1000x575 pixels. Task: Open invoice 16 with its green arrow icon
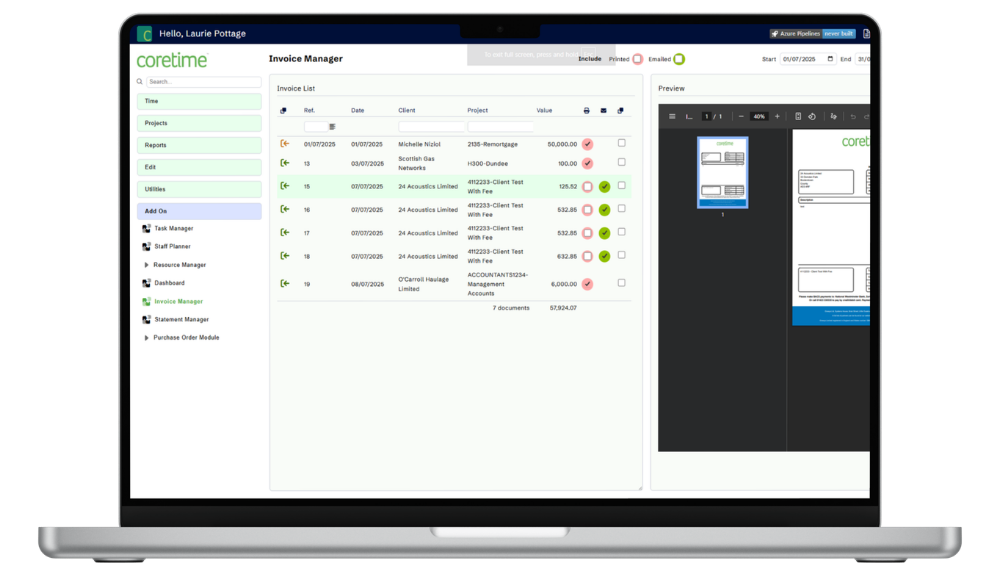pyautogui.click(x=284, y=209)
